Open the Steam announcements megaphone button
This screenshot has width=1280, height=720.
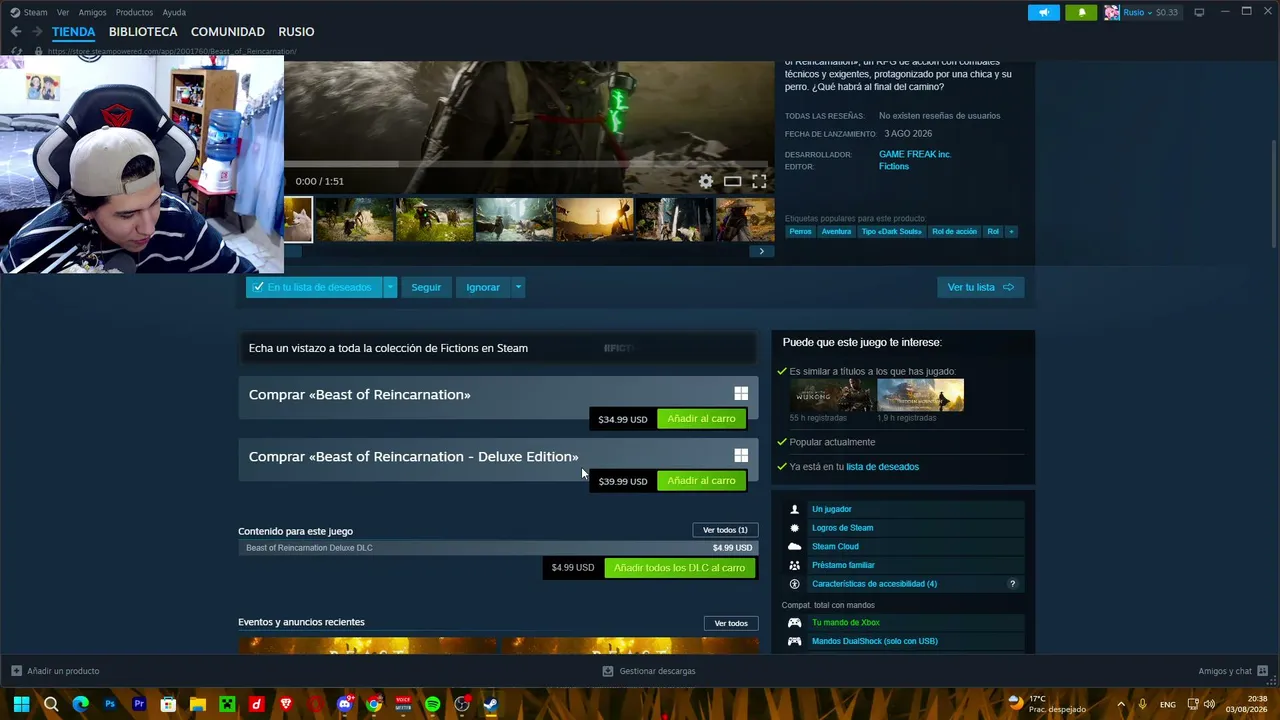point(1043,12)
